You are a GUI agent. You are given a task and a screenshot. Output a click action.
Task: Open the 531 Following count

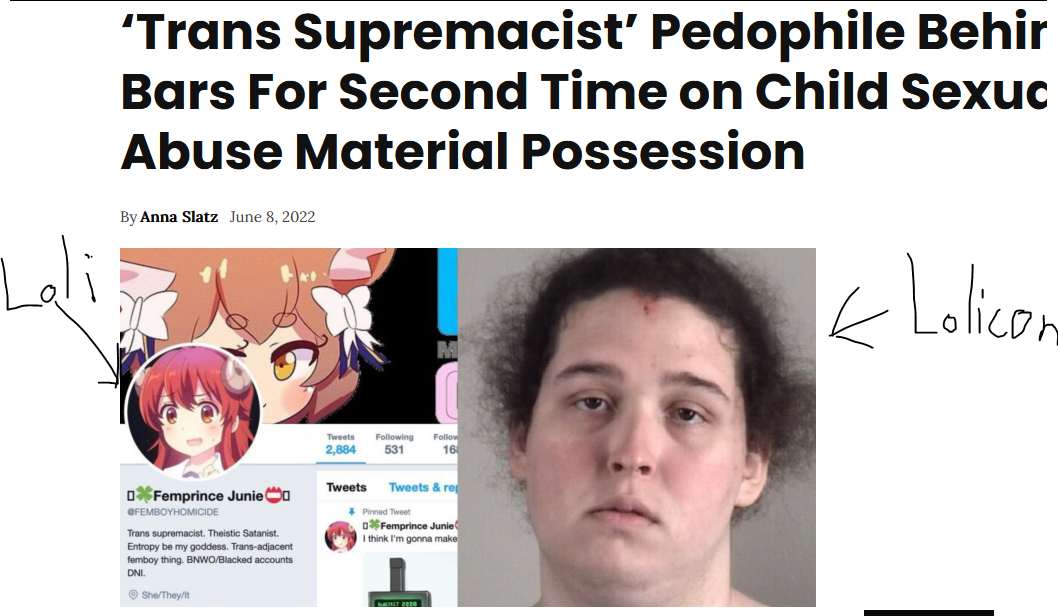[x=394, y=445]
